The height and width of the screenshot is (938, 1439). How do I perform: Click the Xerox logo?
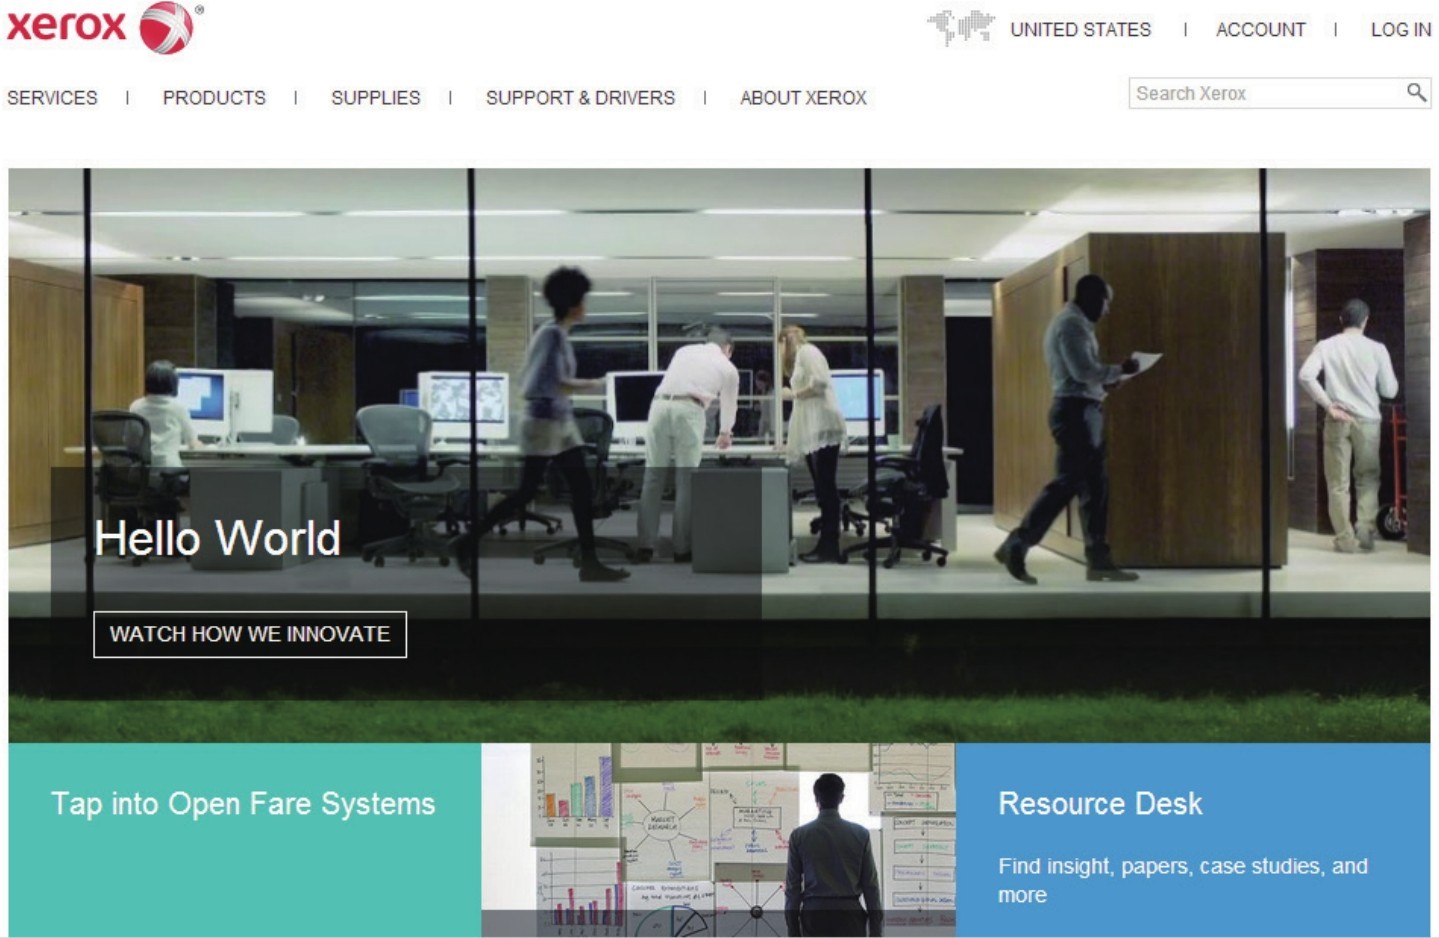(104, 27)
